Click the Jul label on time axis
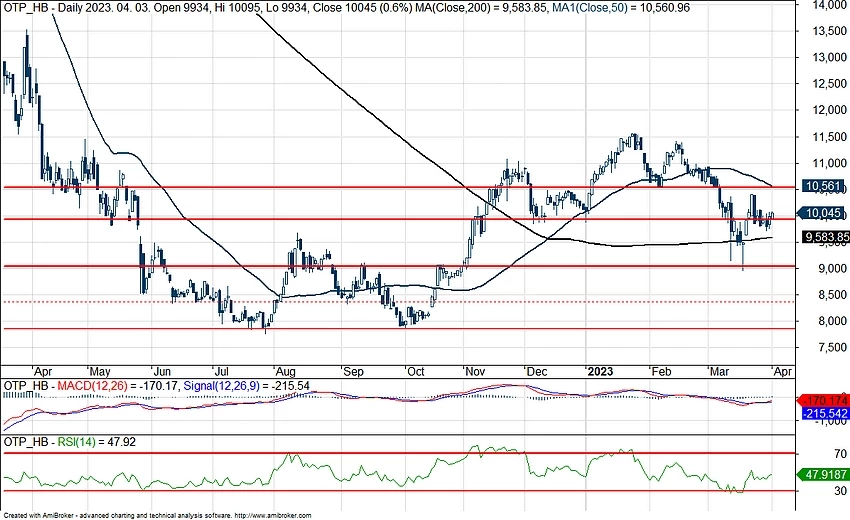 tap(221, 371)
